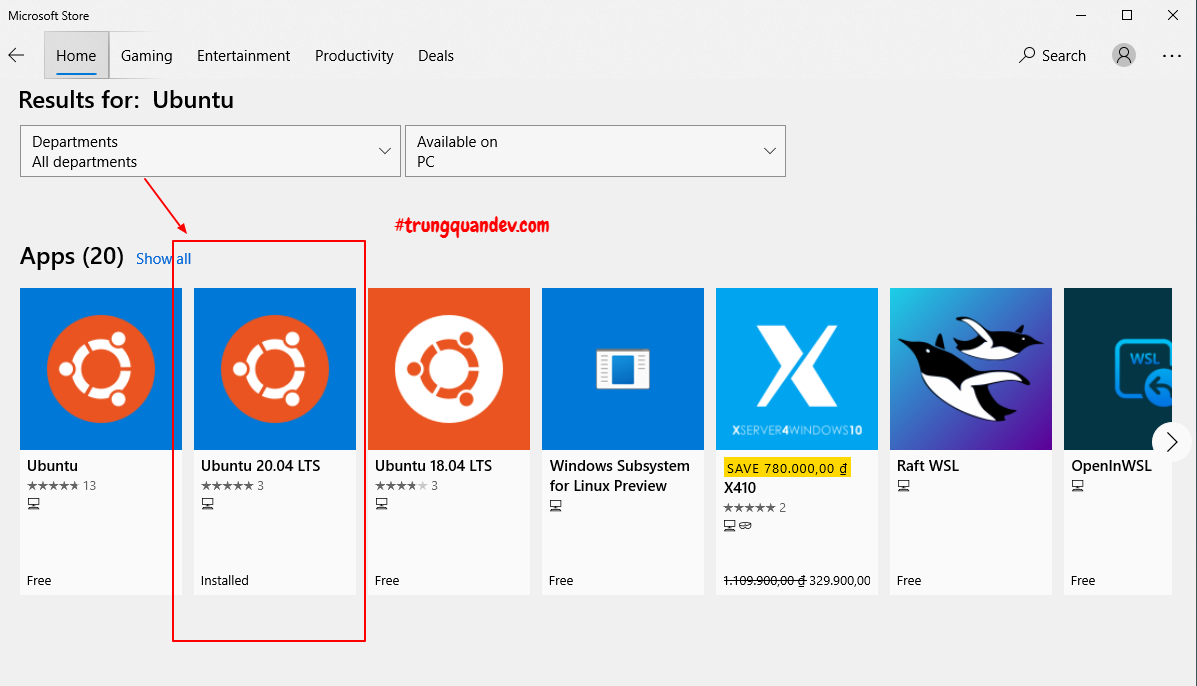Go back using the back arrow

(x=16, y=55)
